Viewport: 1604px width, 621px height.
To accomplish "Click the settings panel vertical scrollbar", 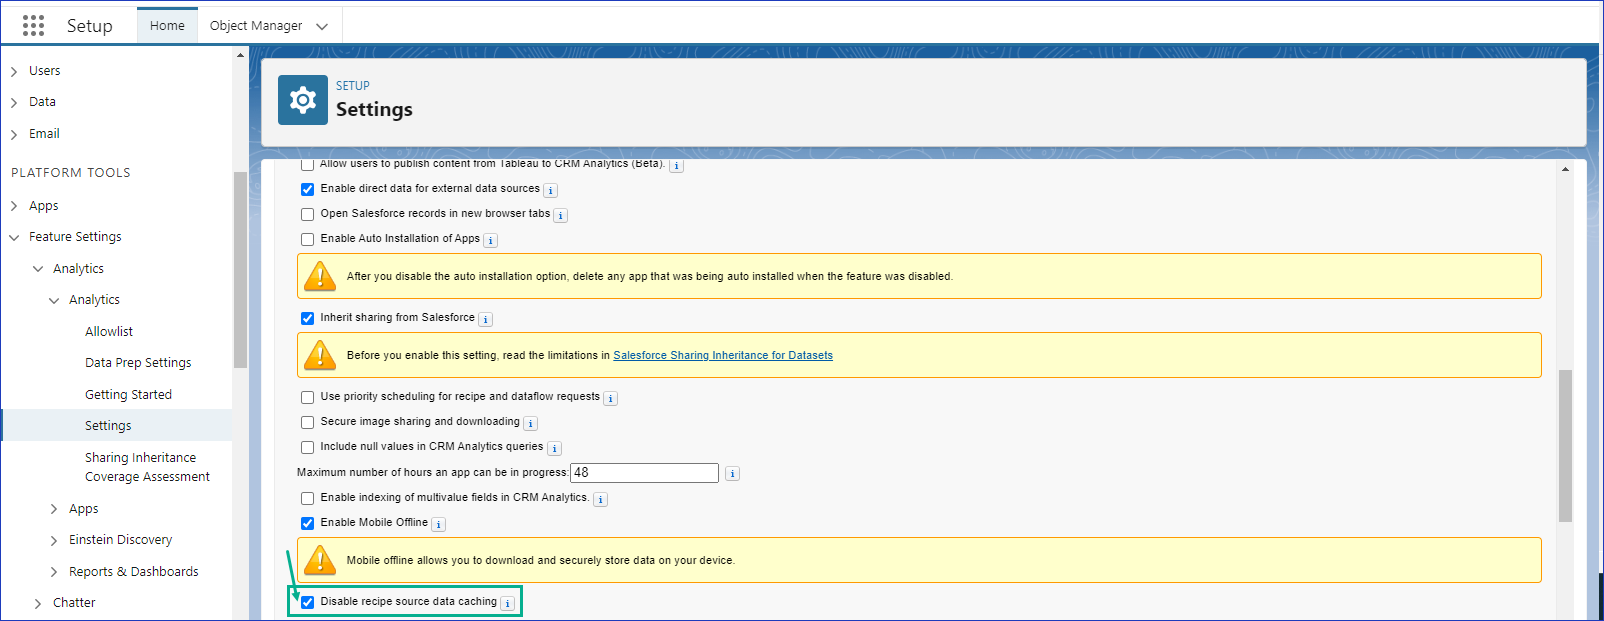I will pos(1565,445).
